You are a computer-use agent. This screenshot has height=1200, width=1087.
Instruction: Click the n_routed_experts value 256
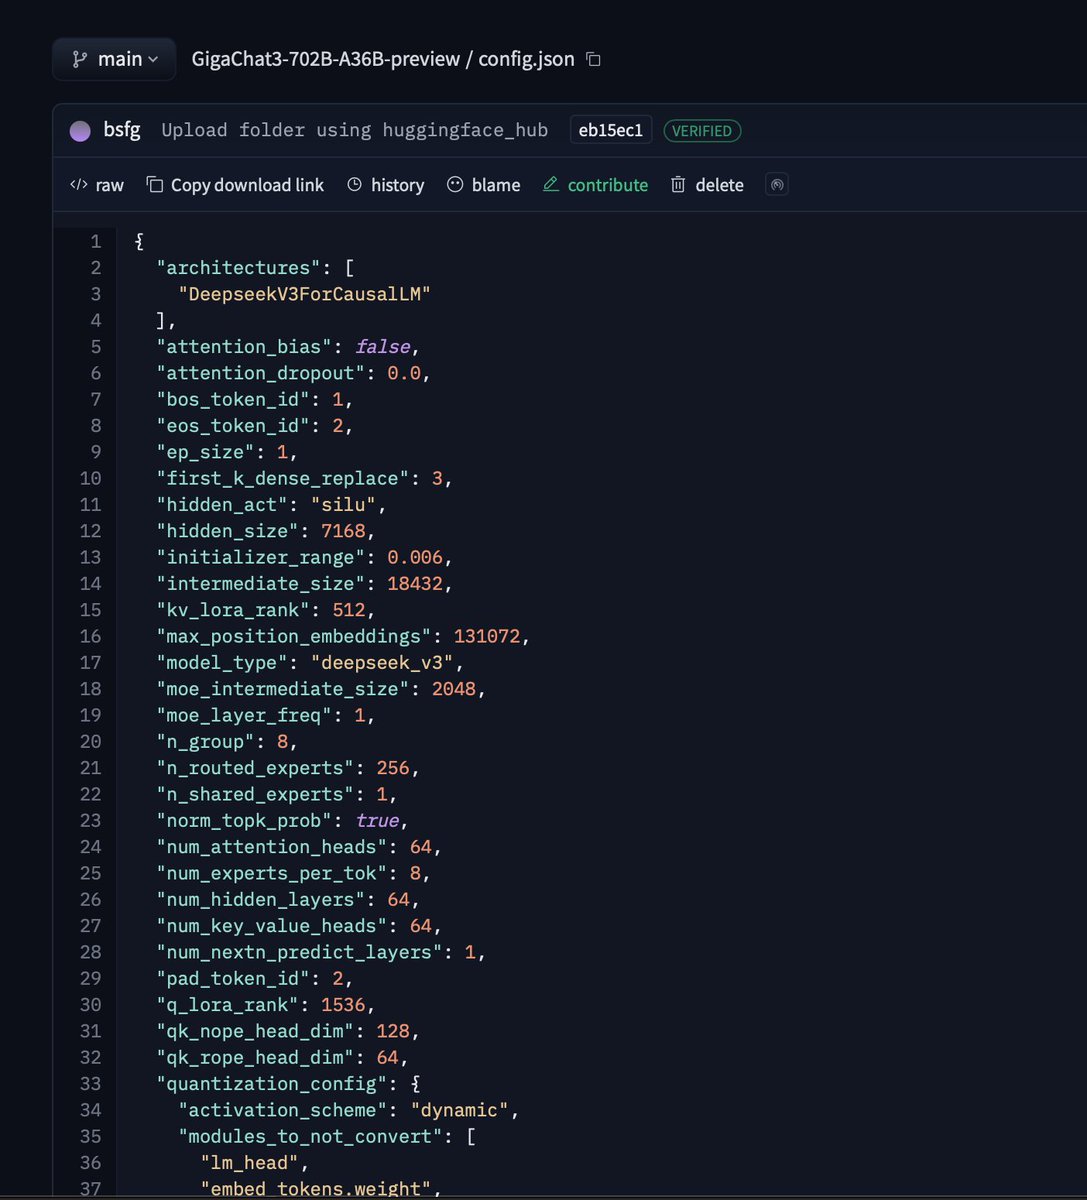click(393, 768)
